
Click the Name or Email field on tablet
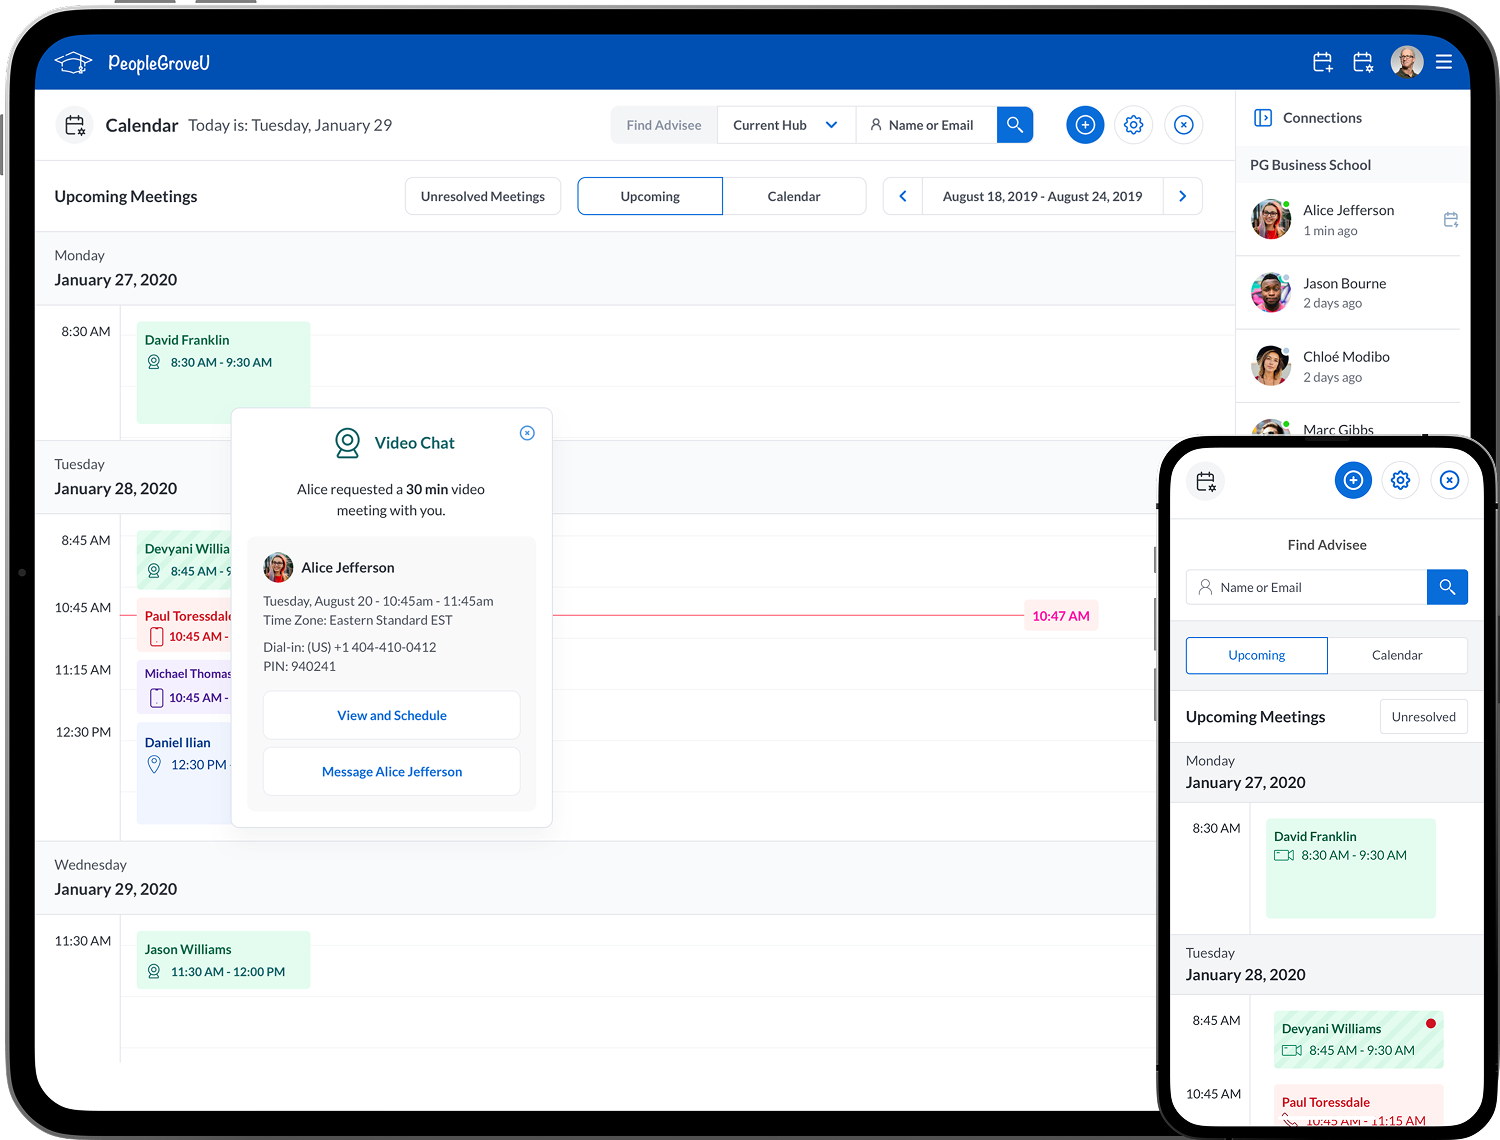click(x=930, y=125)
